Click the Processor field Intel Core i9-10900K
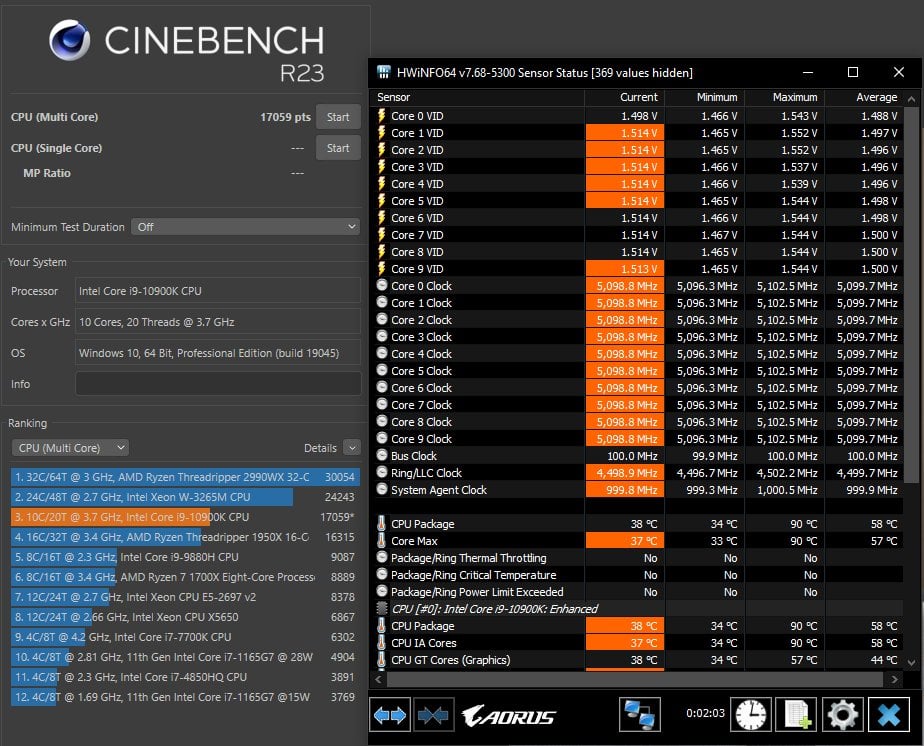The width and height of the screenshot is (924, 746). point(218,291)
